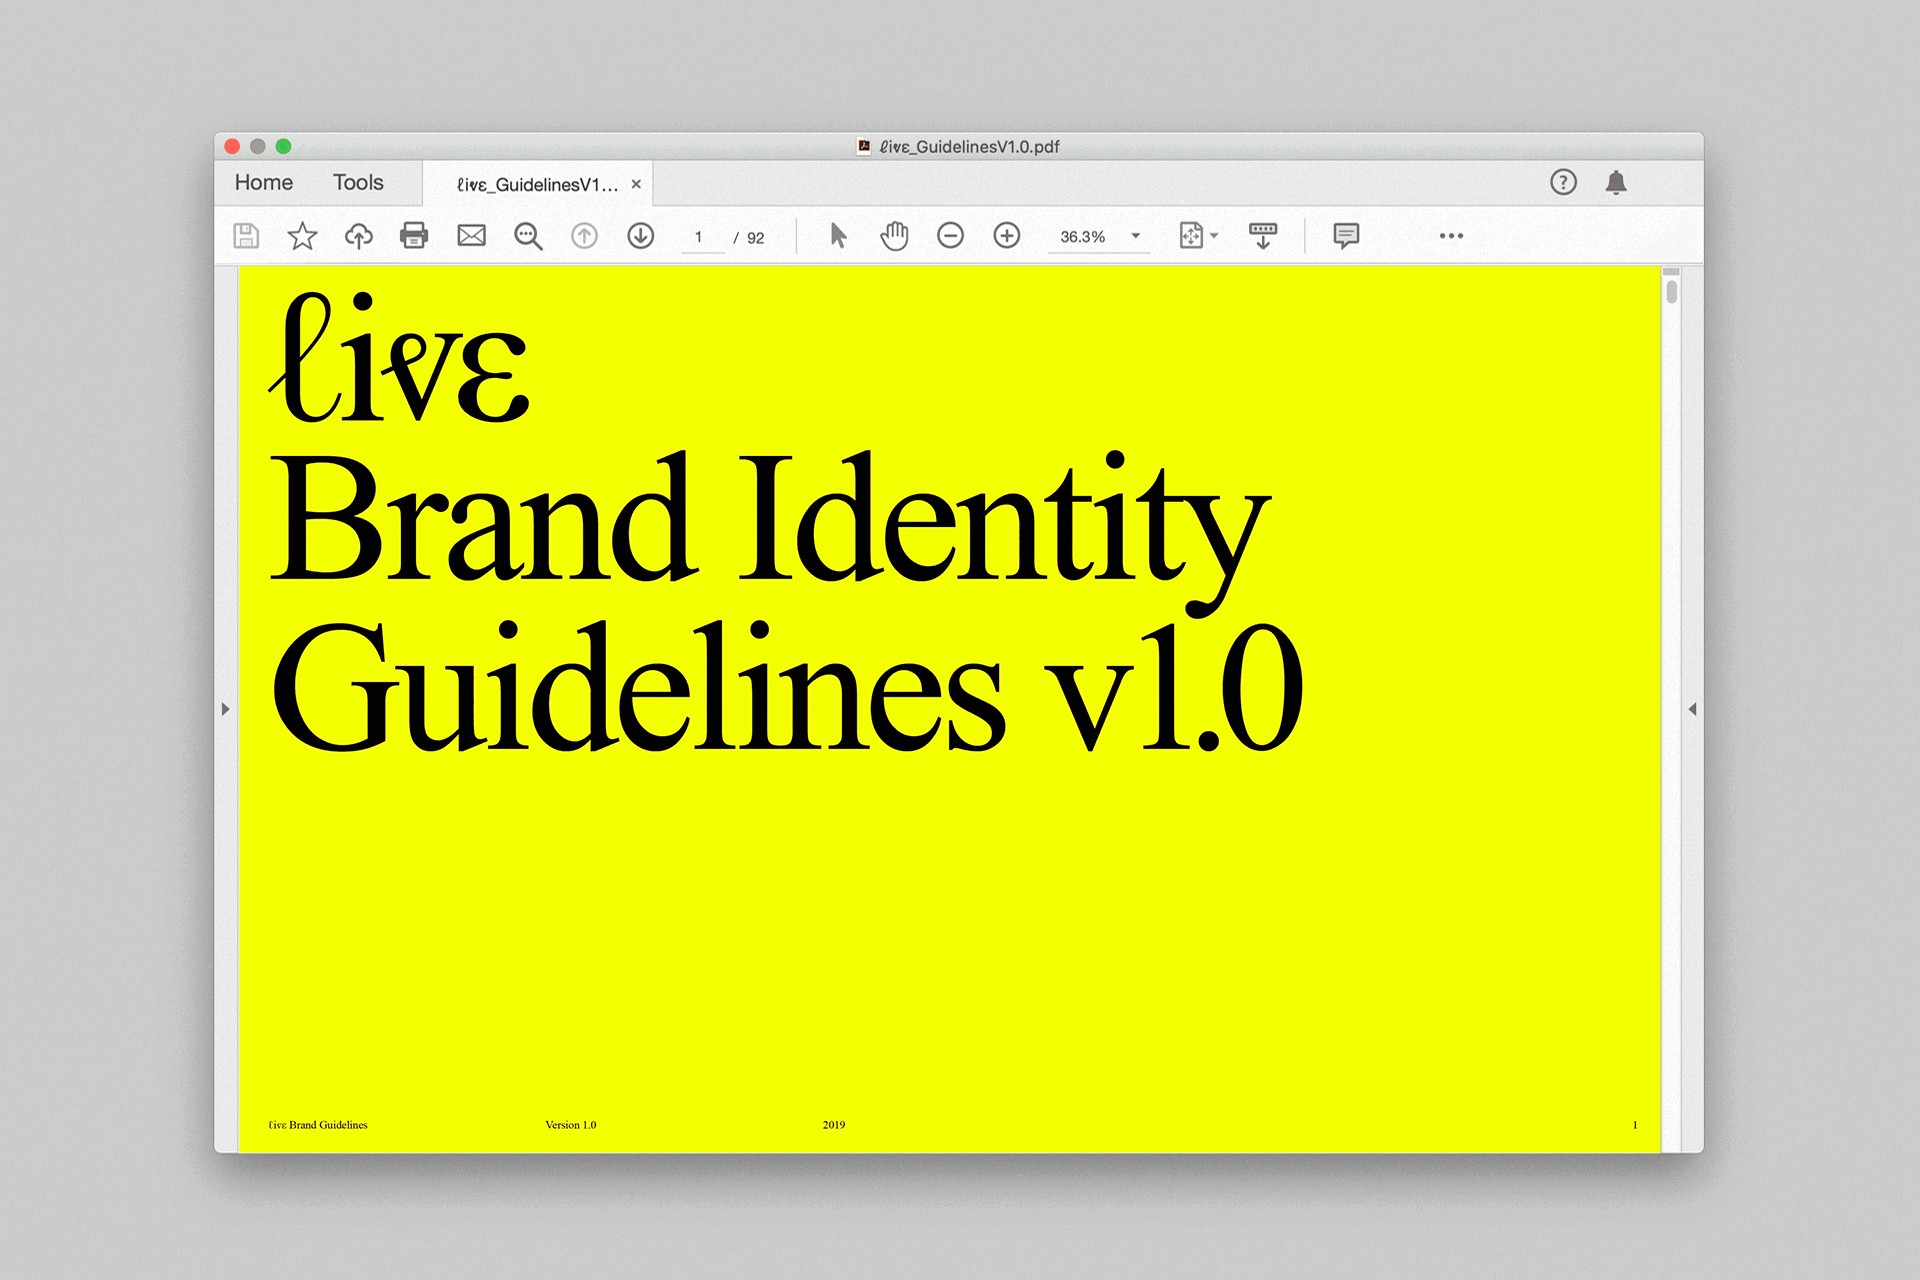This screenshot has height=1280, width=1920.
Task: Zoom out with minus button
Action: point(950,236)
